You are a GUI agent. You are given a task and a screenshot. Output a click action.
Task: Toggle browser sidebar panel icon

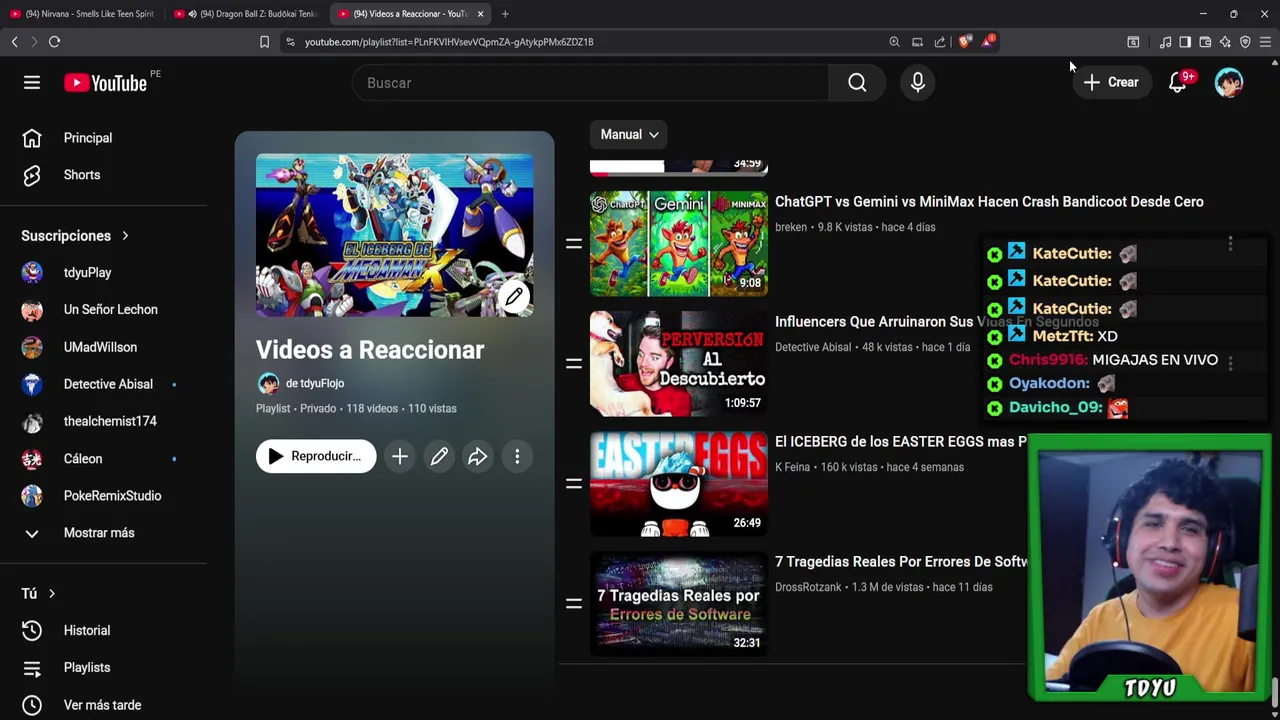tap(1185, 42)
